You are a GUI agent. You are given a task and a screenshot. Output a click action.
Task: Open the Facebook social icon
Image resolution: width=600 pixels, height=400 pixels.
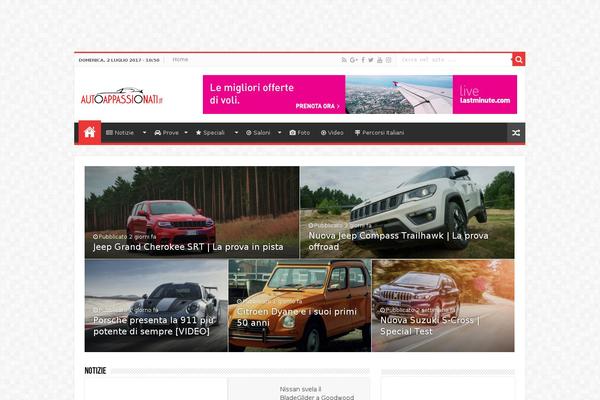click(363, 60)
